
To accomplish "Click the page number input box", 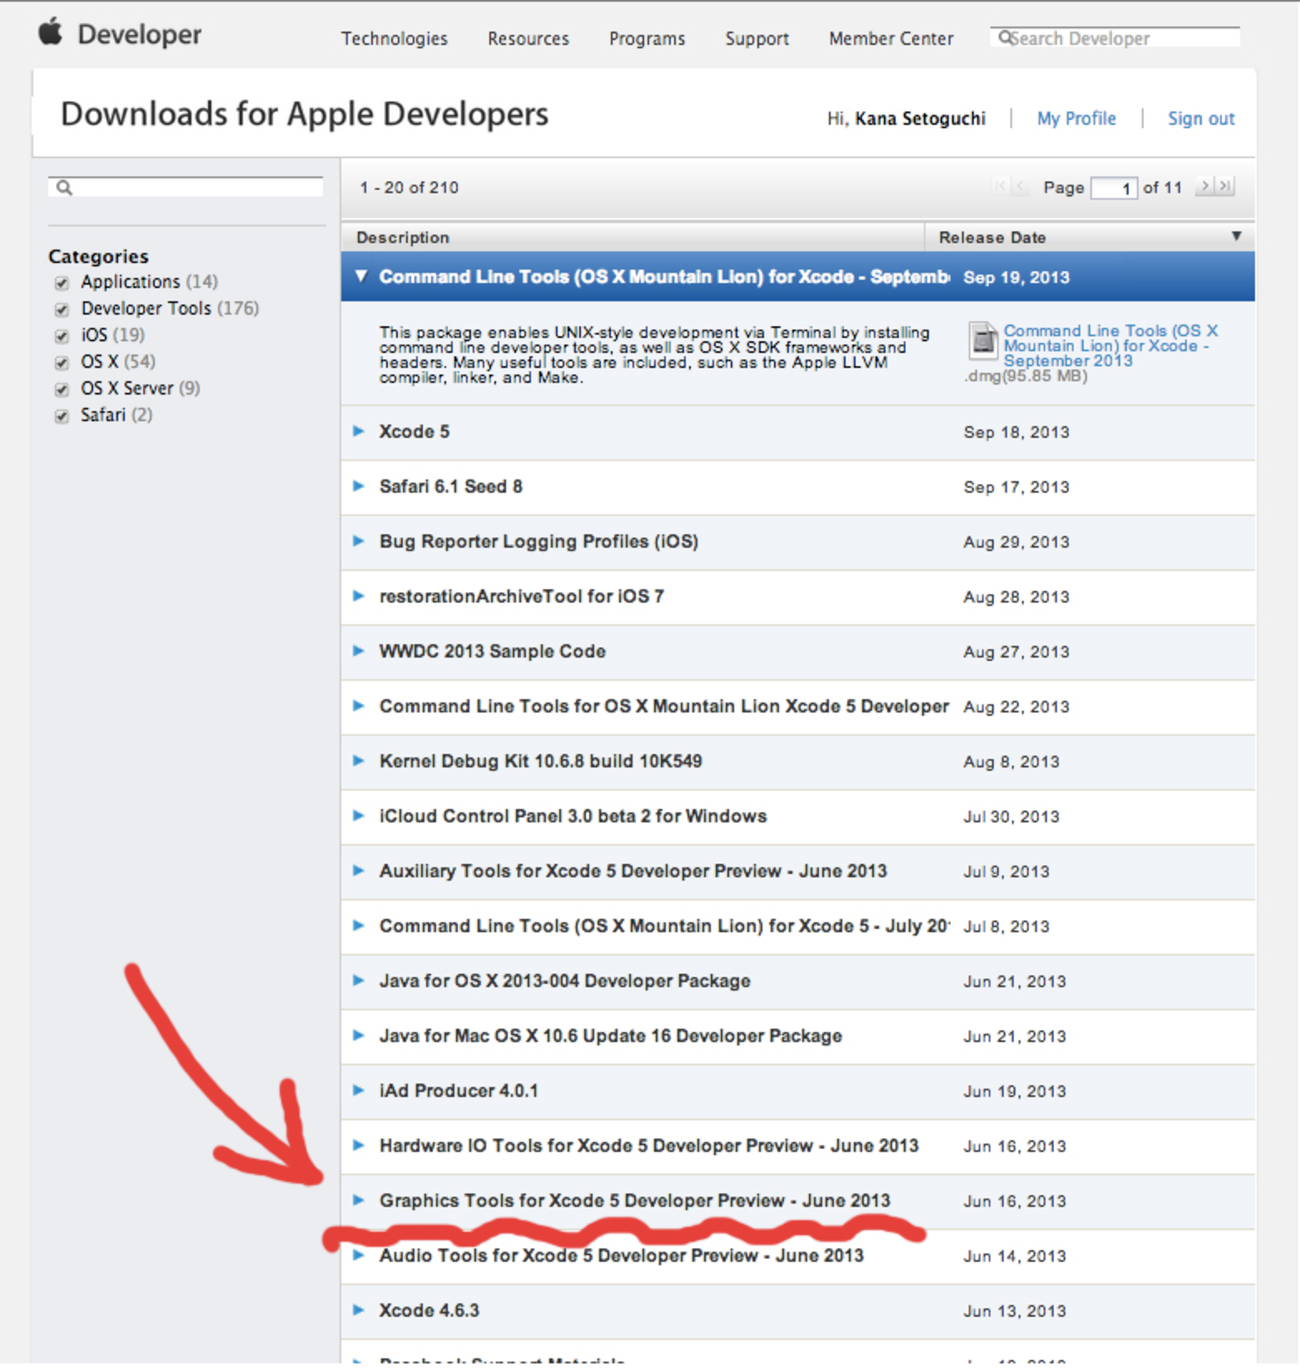I will tap(1113, 188).
